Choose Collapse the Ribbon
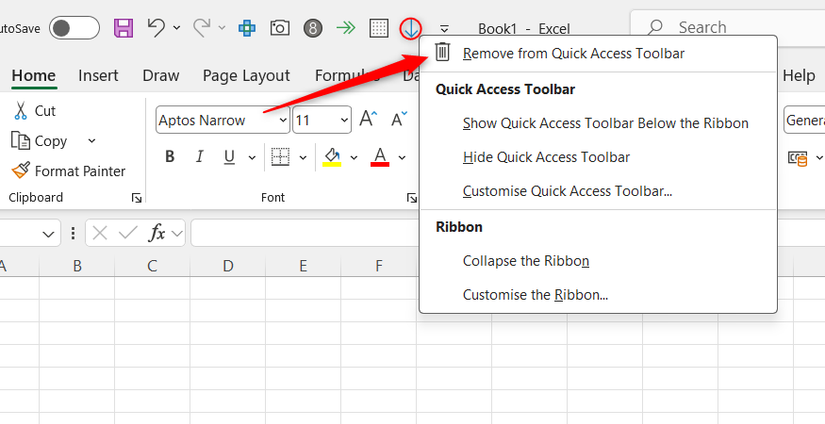The height and width of the screenshot is (424, 825). pyautogui.click(x=598, y=261)
